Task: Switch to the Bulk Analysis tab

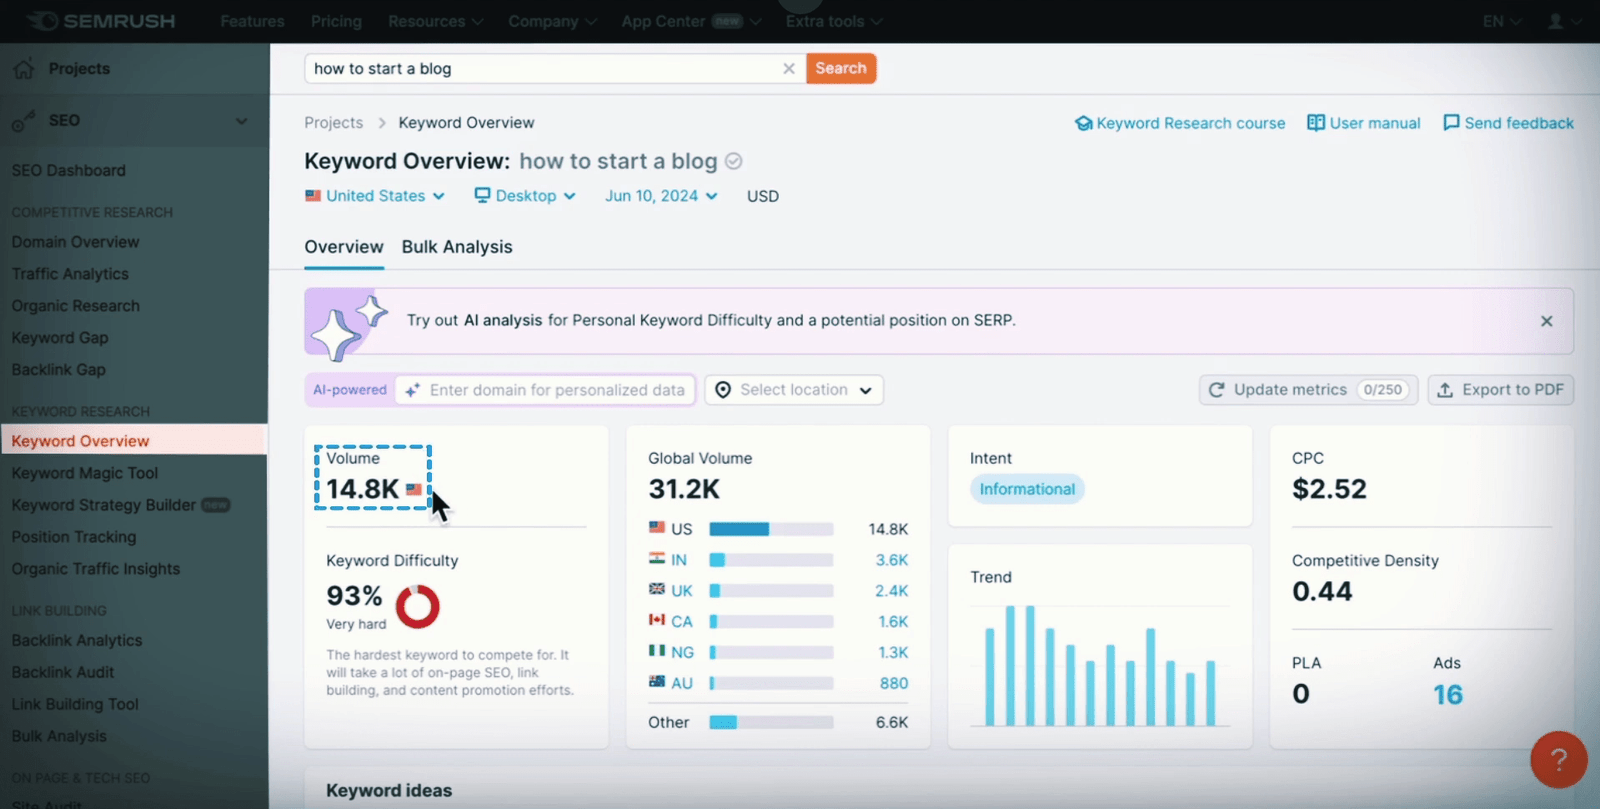Action: pyautogui.click(x=457, y=247)
